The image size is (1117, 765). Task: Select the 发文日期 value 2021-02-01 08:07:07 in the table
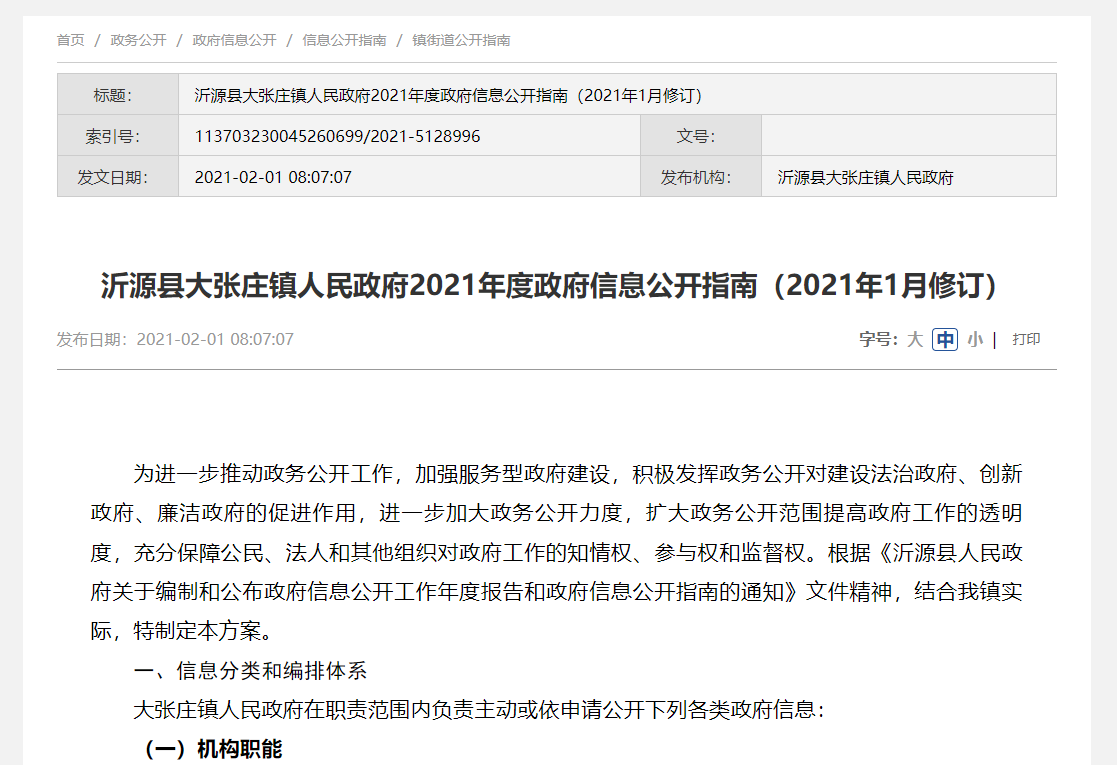[273, 177]
